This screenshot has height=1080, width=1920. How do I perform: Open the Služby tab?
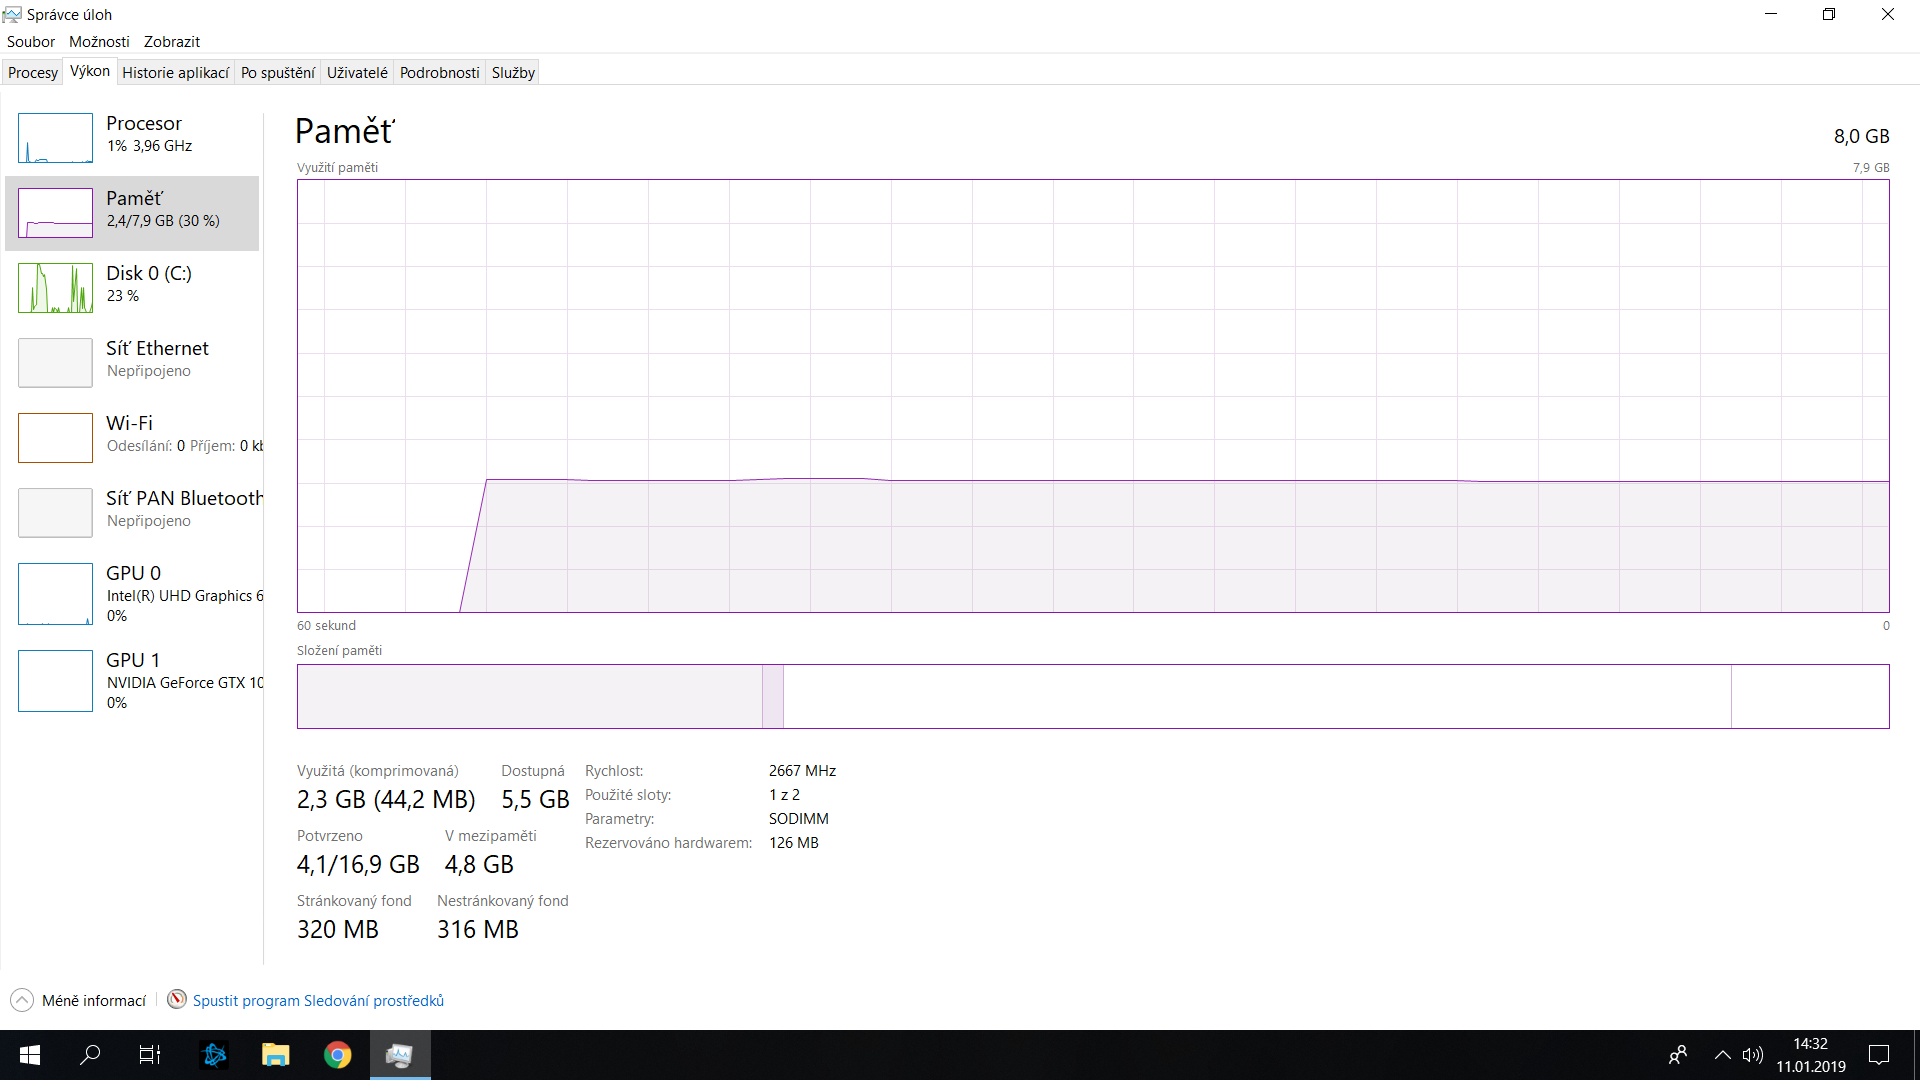pyautogui.click(x=513, y=73)
